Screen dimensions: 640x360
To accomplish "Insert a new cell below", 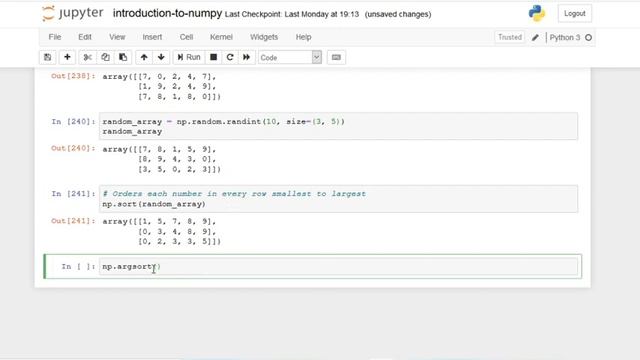I will click(x=67, y=57).
